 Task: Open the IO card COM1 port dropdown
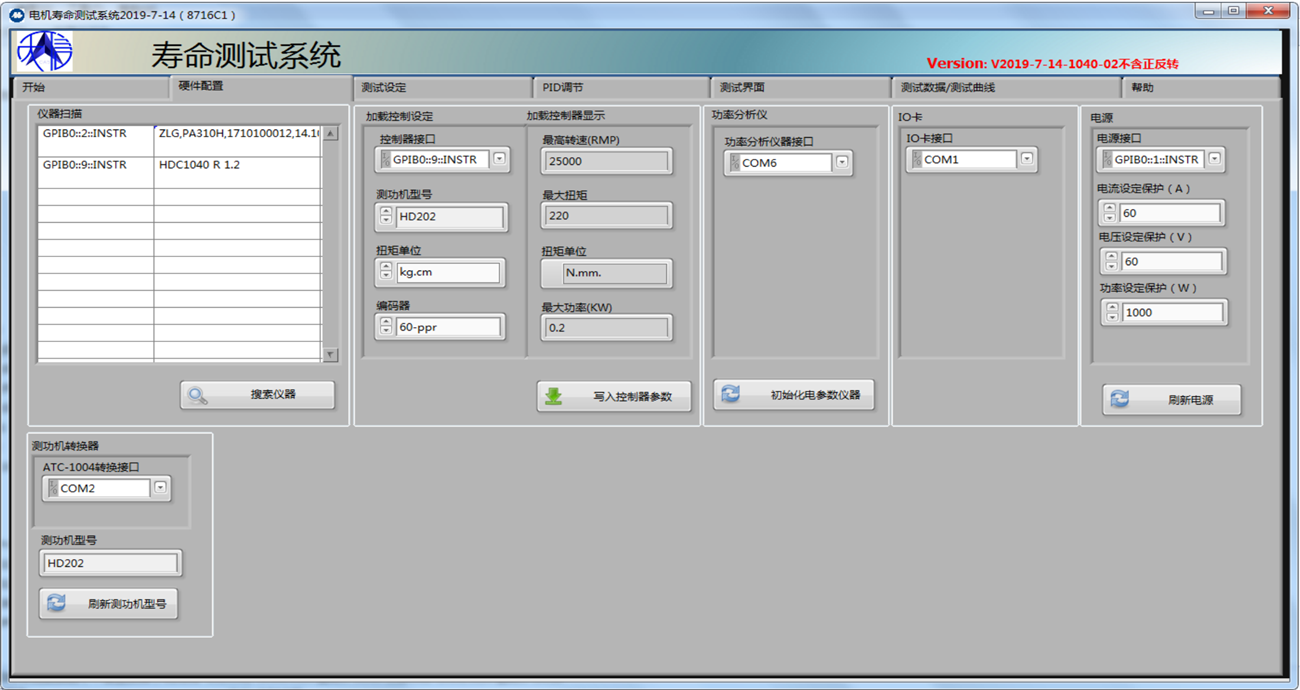coord(1026,159)
